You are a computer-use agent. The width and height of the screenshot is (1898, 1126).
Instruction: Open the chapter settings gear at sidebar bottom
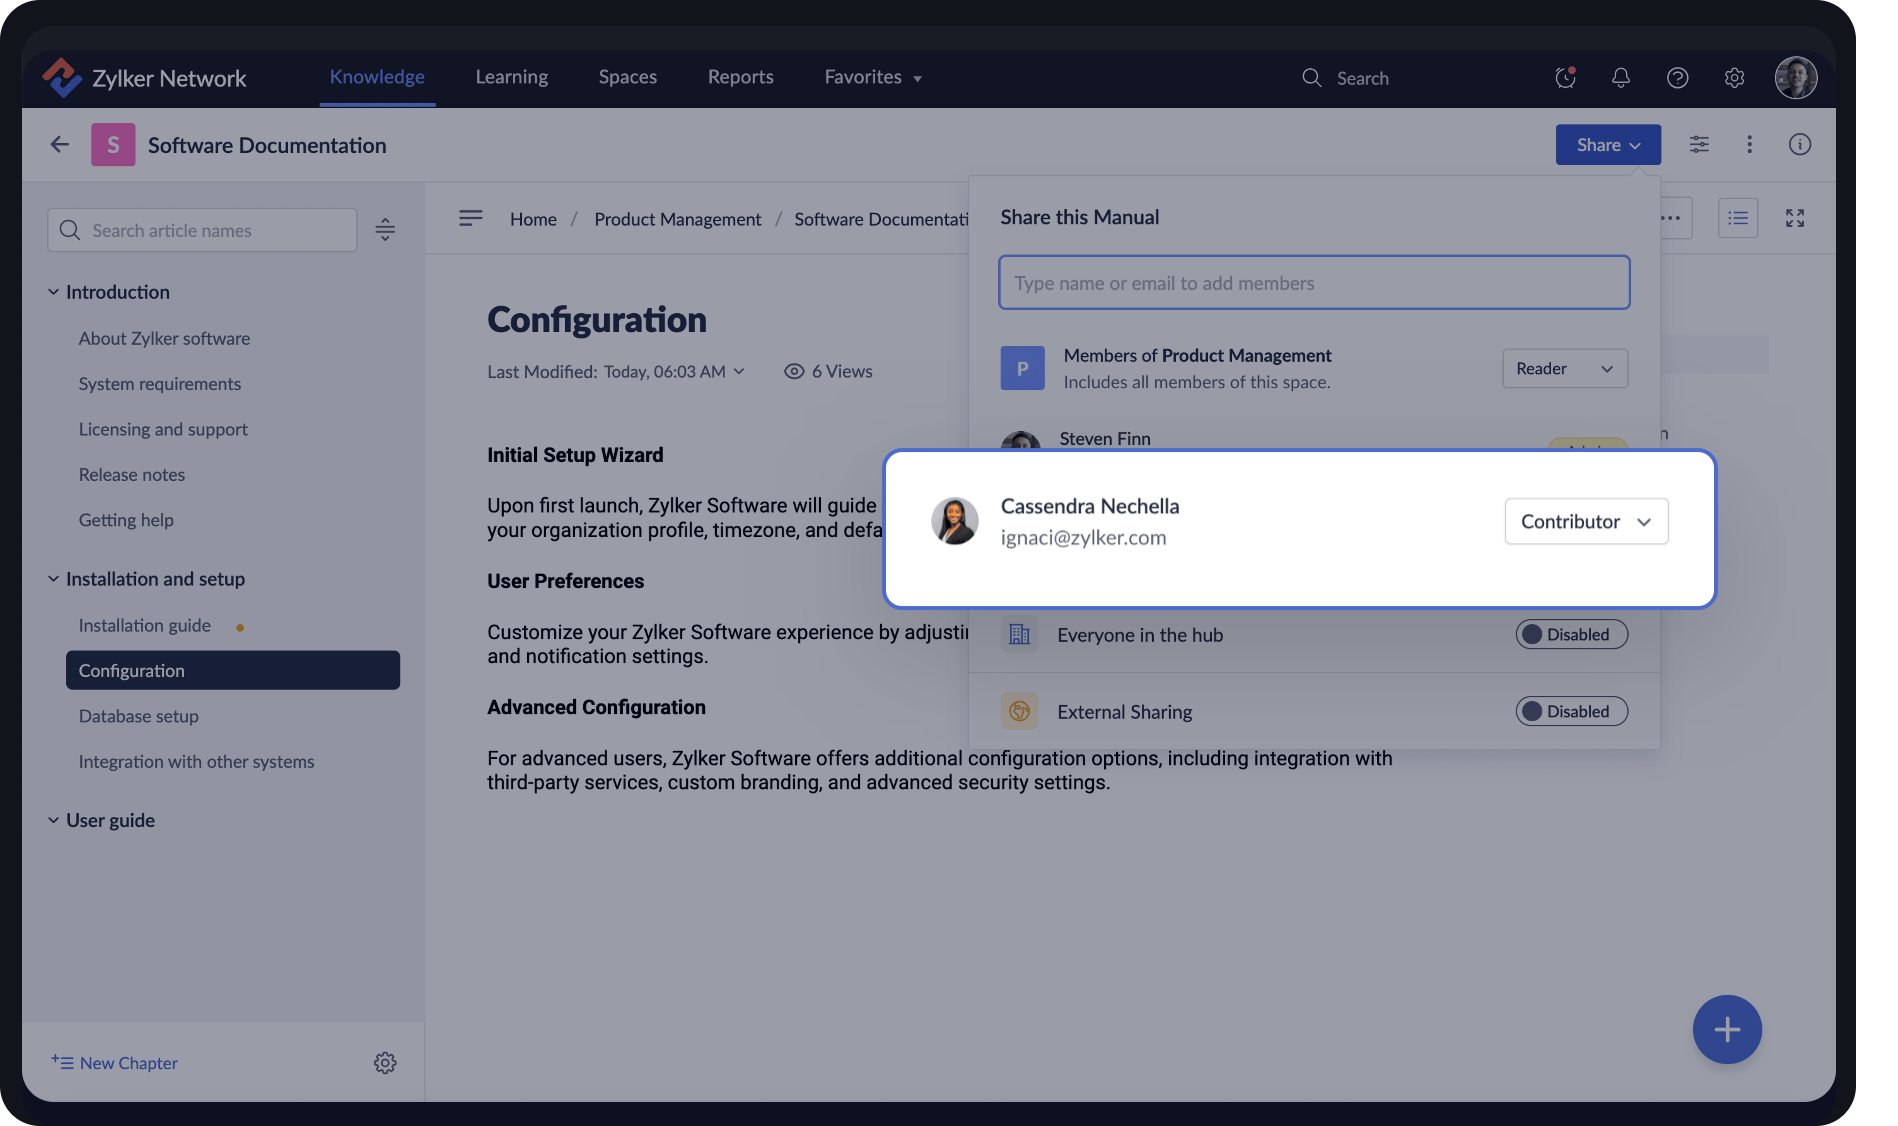(x=385, y=1063)
